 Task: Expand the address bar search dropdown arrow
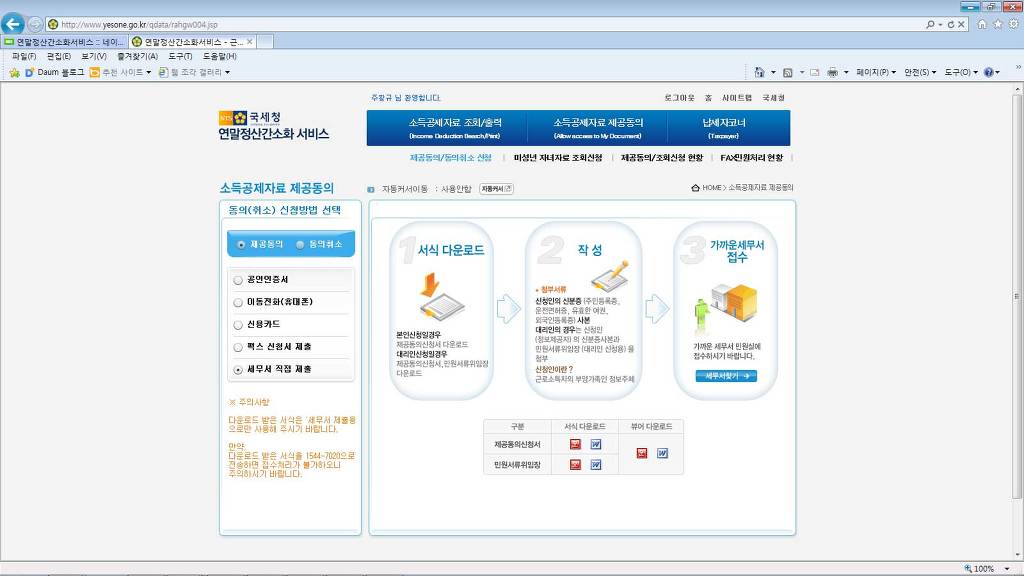940,25
